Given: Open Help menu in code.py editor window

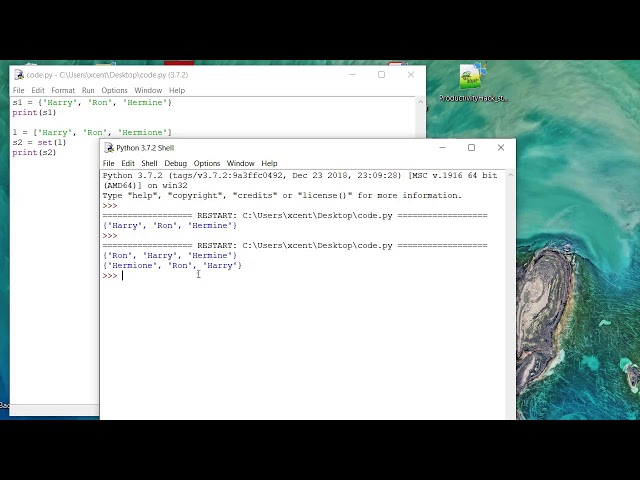Looking at the screenshot, I should [177, 90].
